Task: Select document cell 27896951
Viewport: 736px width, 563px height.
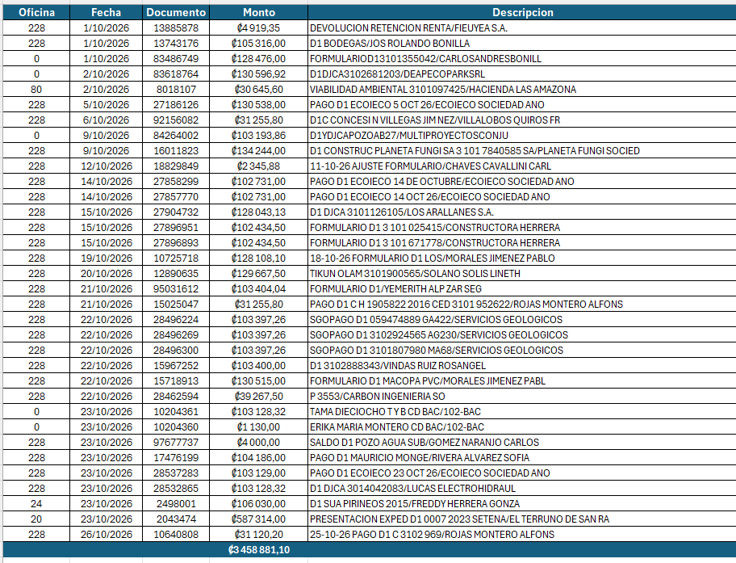Action: pyautogui.click(x=176, y=227)
